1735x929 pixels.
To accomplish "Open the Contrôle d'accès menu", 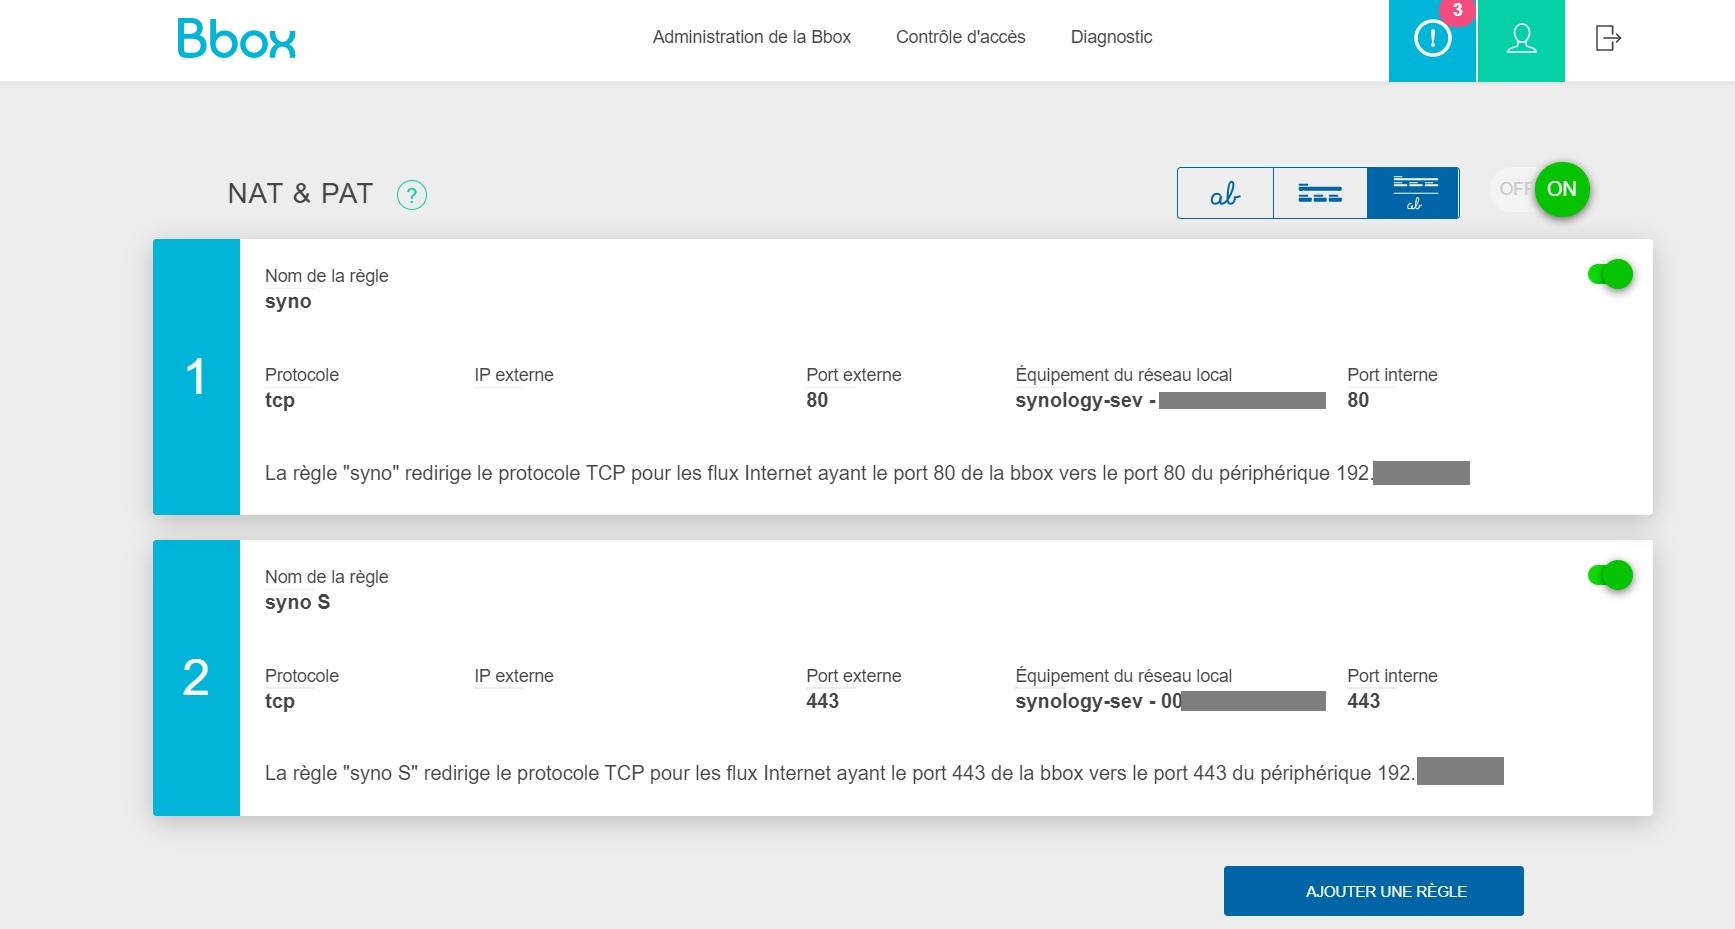I will pos(961,37).
